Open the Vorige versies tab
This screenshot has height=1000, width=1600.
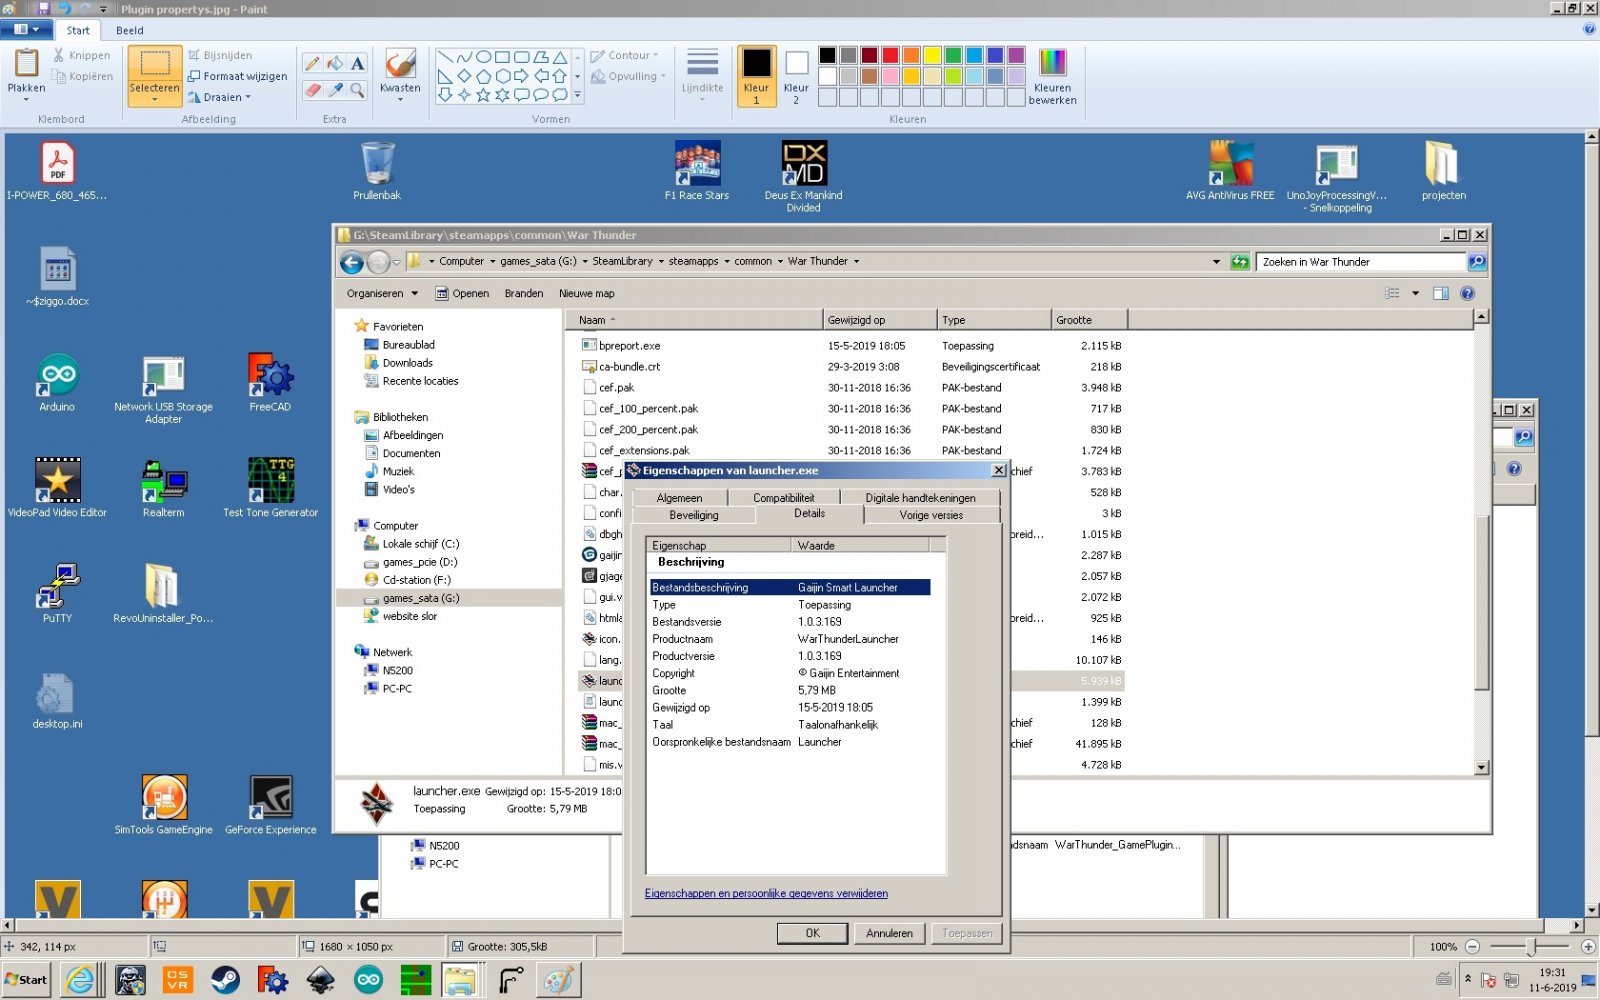tap(931, 515)
